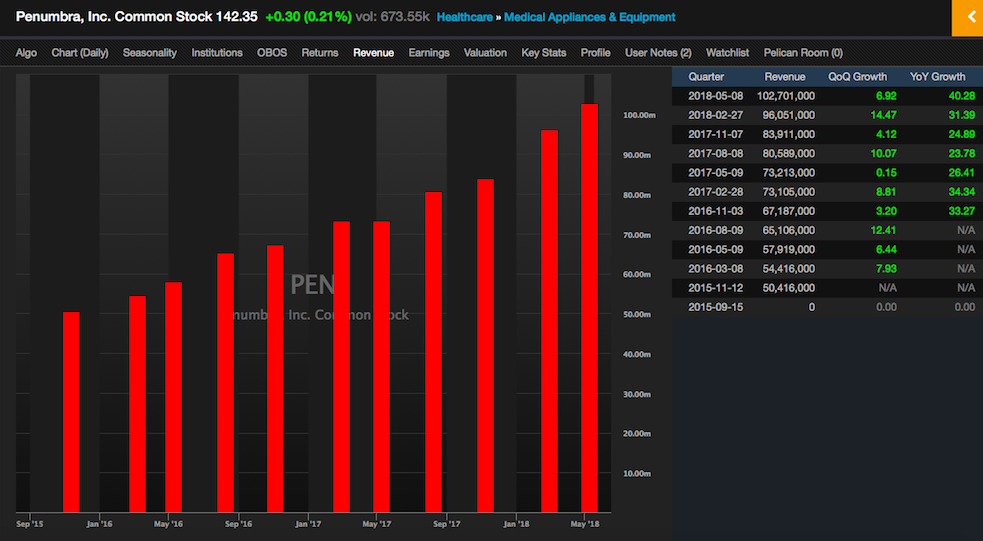Click the shortest red revenue bar
Image resolution: width=983 pixels, height=541 pixels.
pyautogui.click(x=71, y=412)
